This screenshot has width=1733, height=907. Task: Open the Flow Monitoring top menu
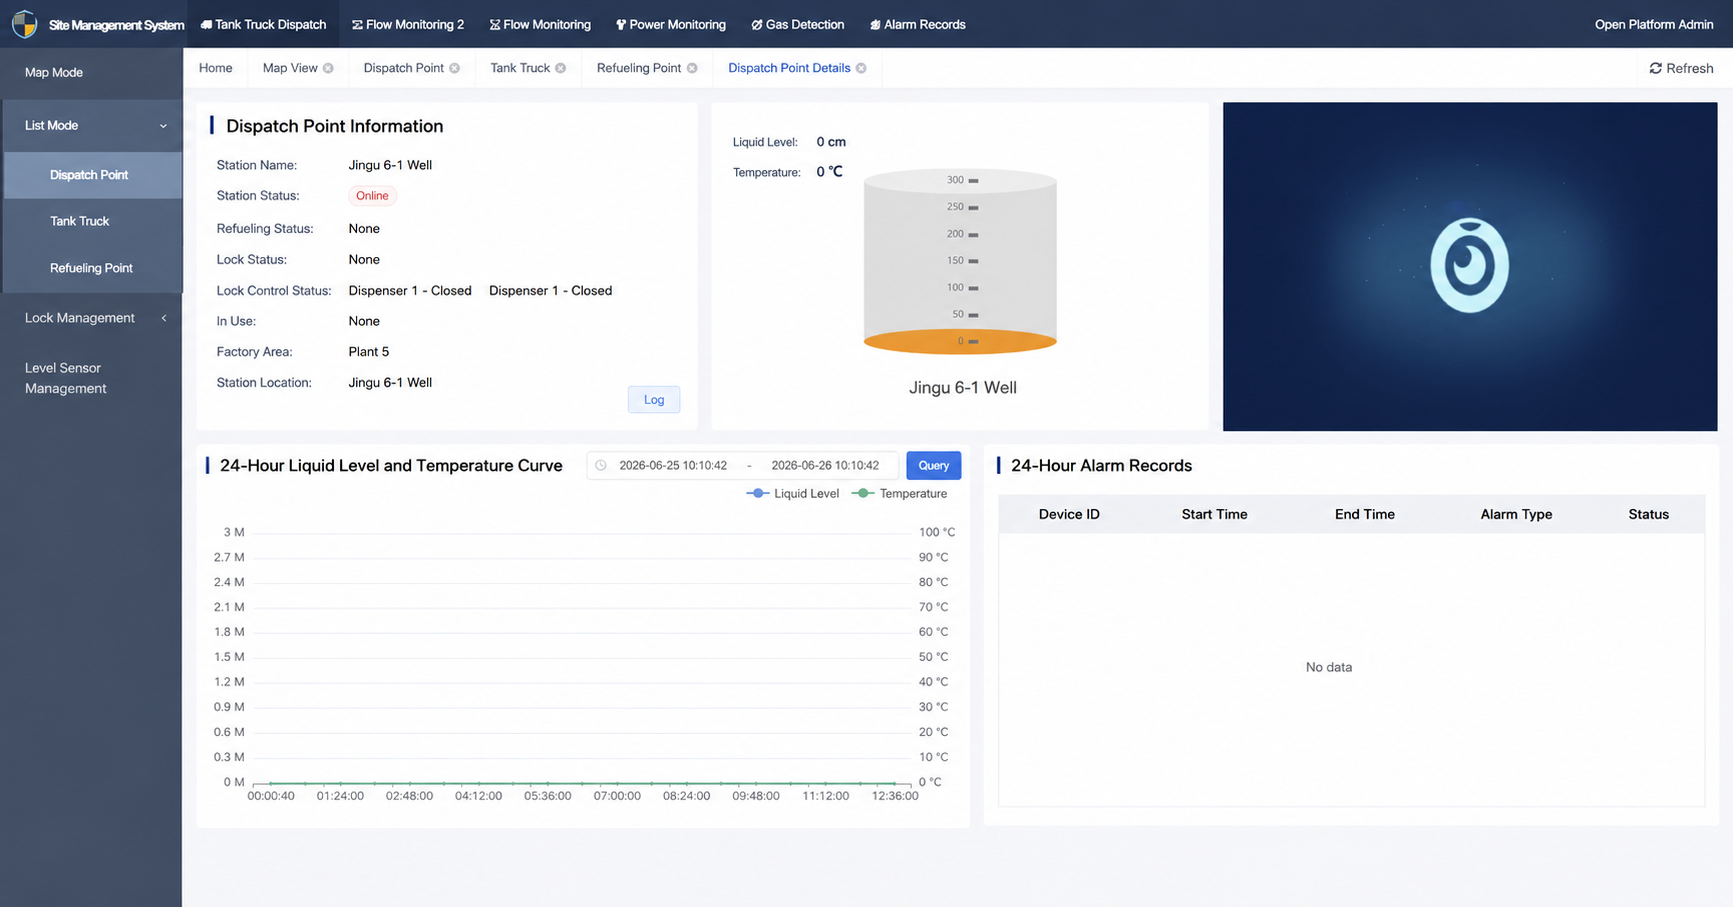(x=540, y=25)
